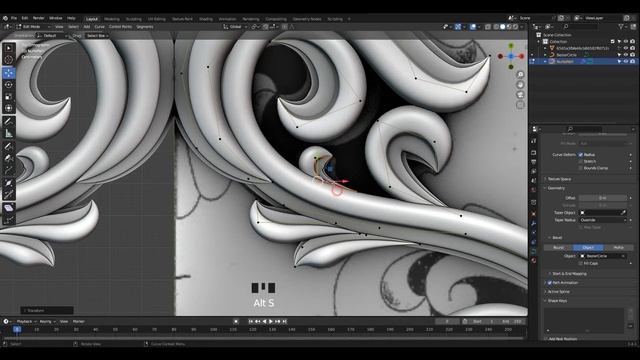This screenshot has height=360, width=640.
Task: Switch to the Sculpting workspace tab
Action: pos(133,19)
